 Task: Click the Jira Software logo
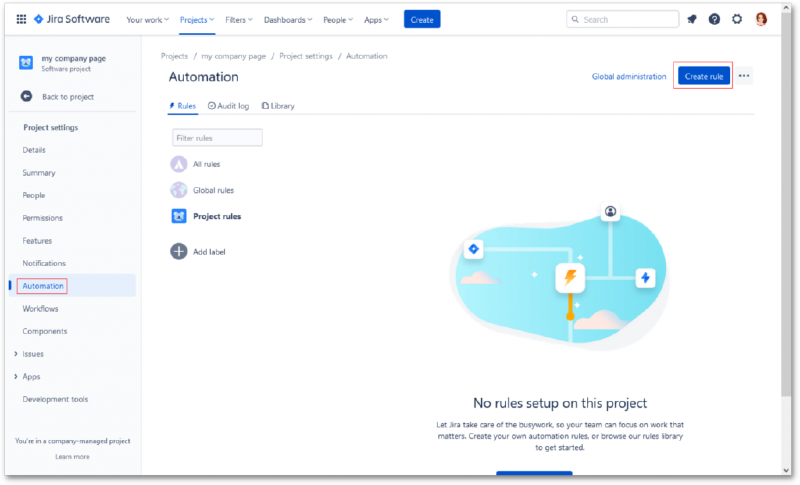pos(71,19)
